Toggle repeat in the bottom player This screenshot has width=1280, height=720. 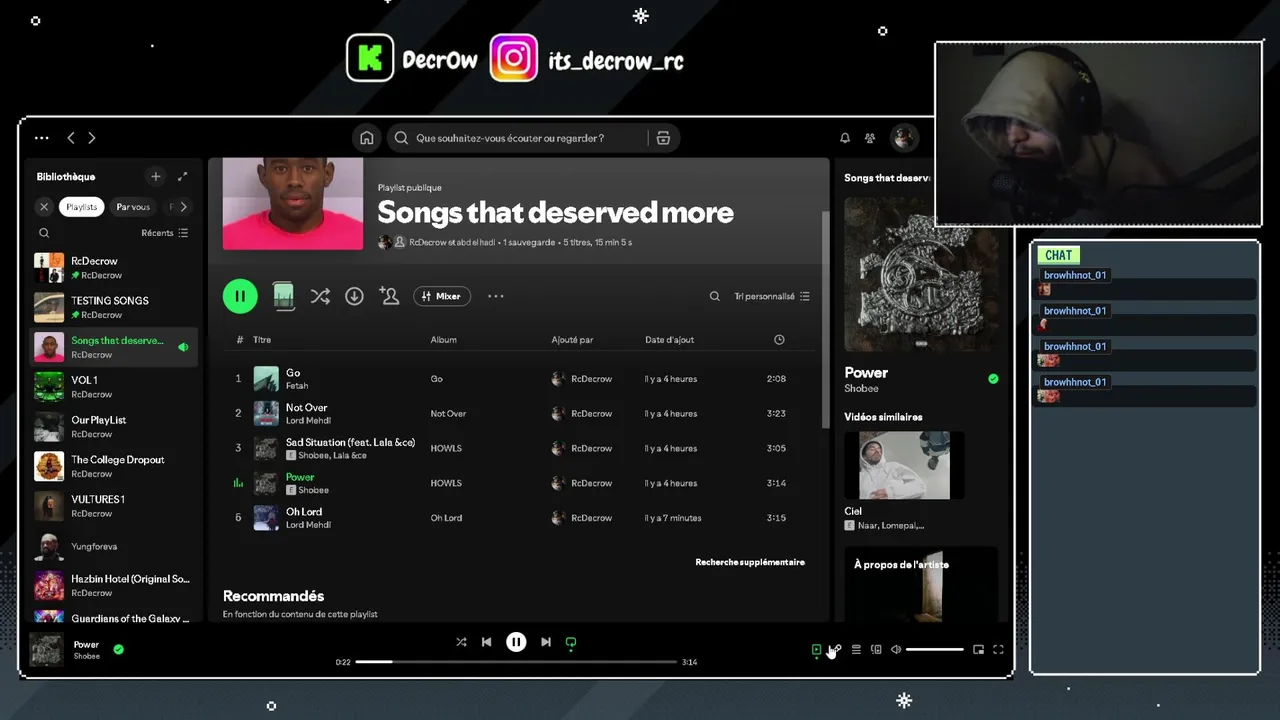point(571,643)
